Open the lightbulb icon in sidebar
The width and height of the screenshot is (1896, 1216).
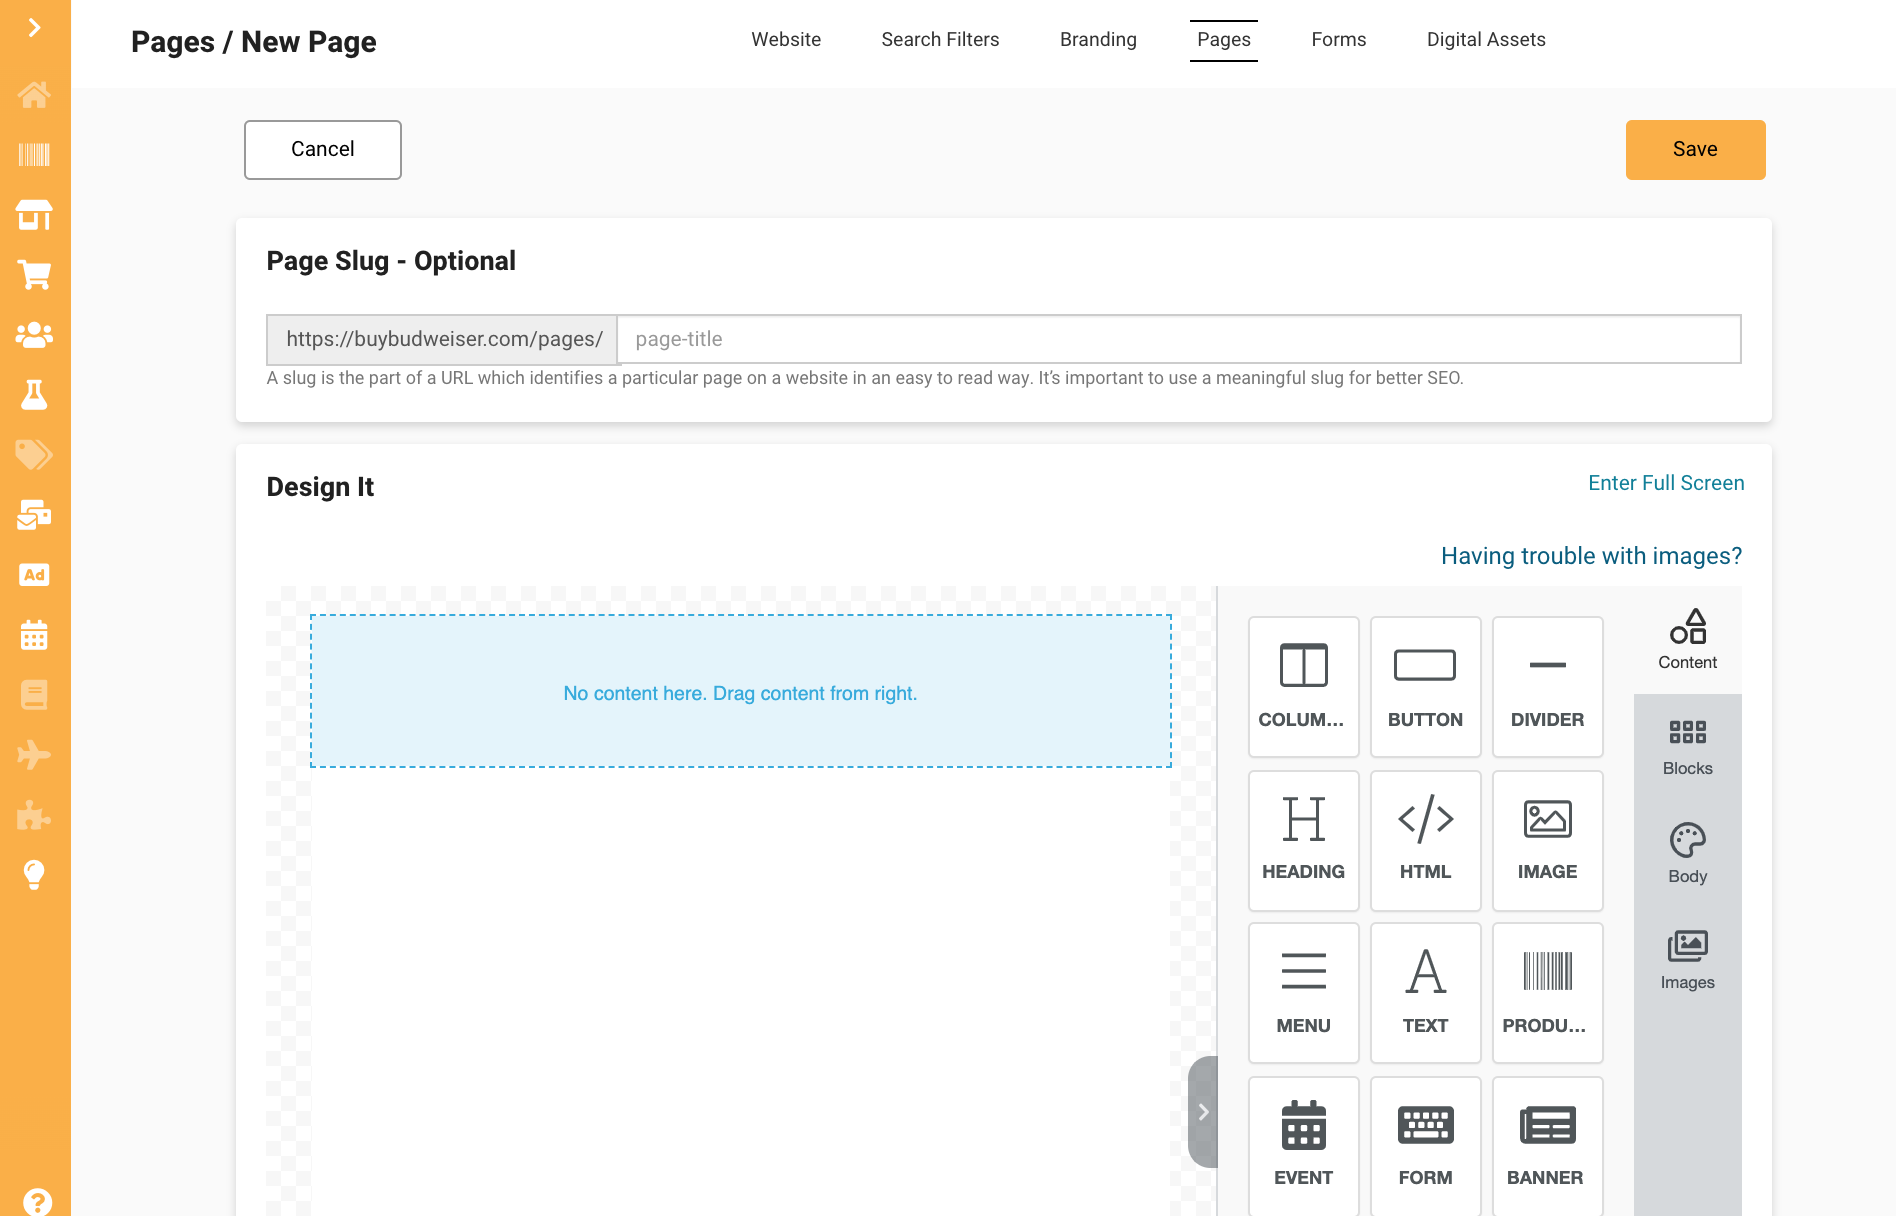point(34,875)
